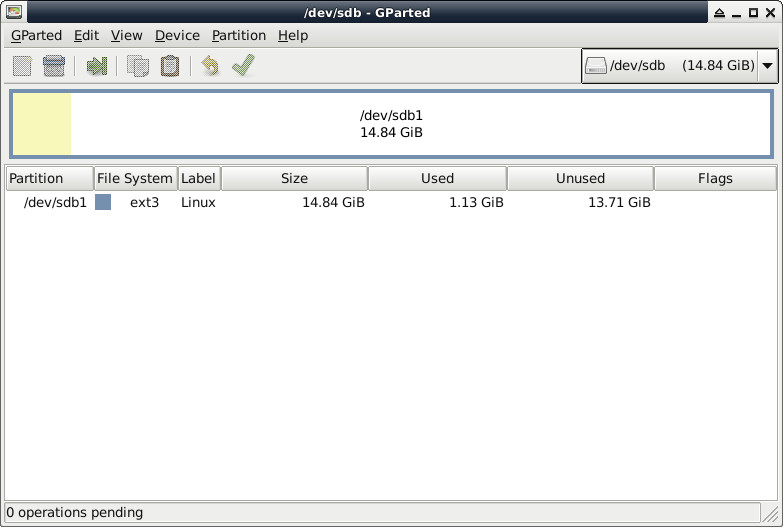Image resolution: width=783 pixels, height=527 pixels.
Task: Open the Help menu
Action: (293, 35)
